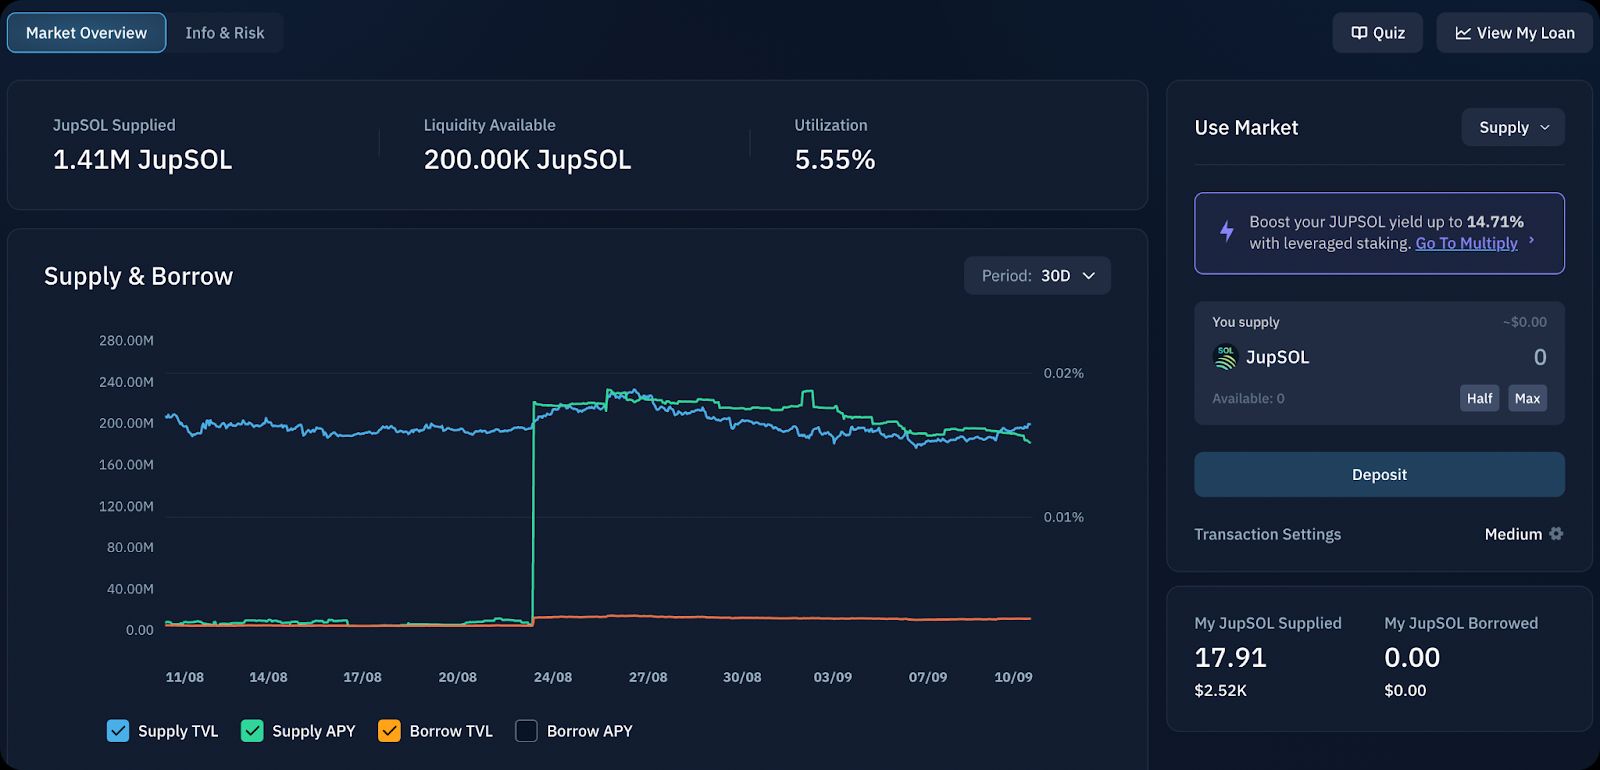Toggle the Supply APY checkbox off
The height and width of the screenshot is (770, 1600).
(x=252, y=731)
